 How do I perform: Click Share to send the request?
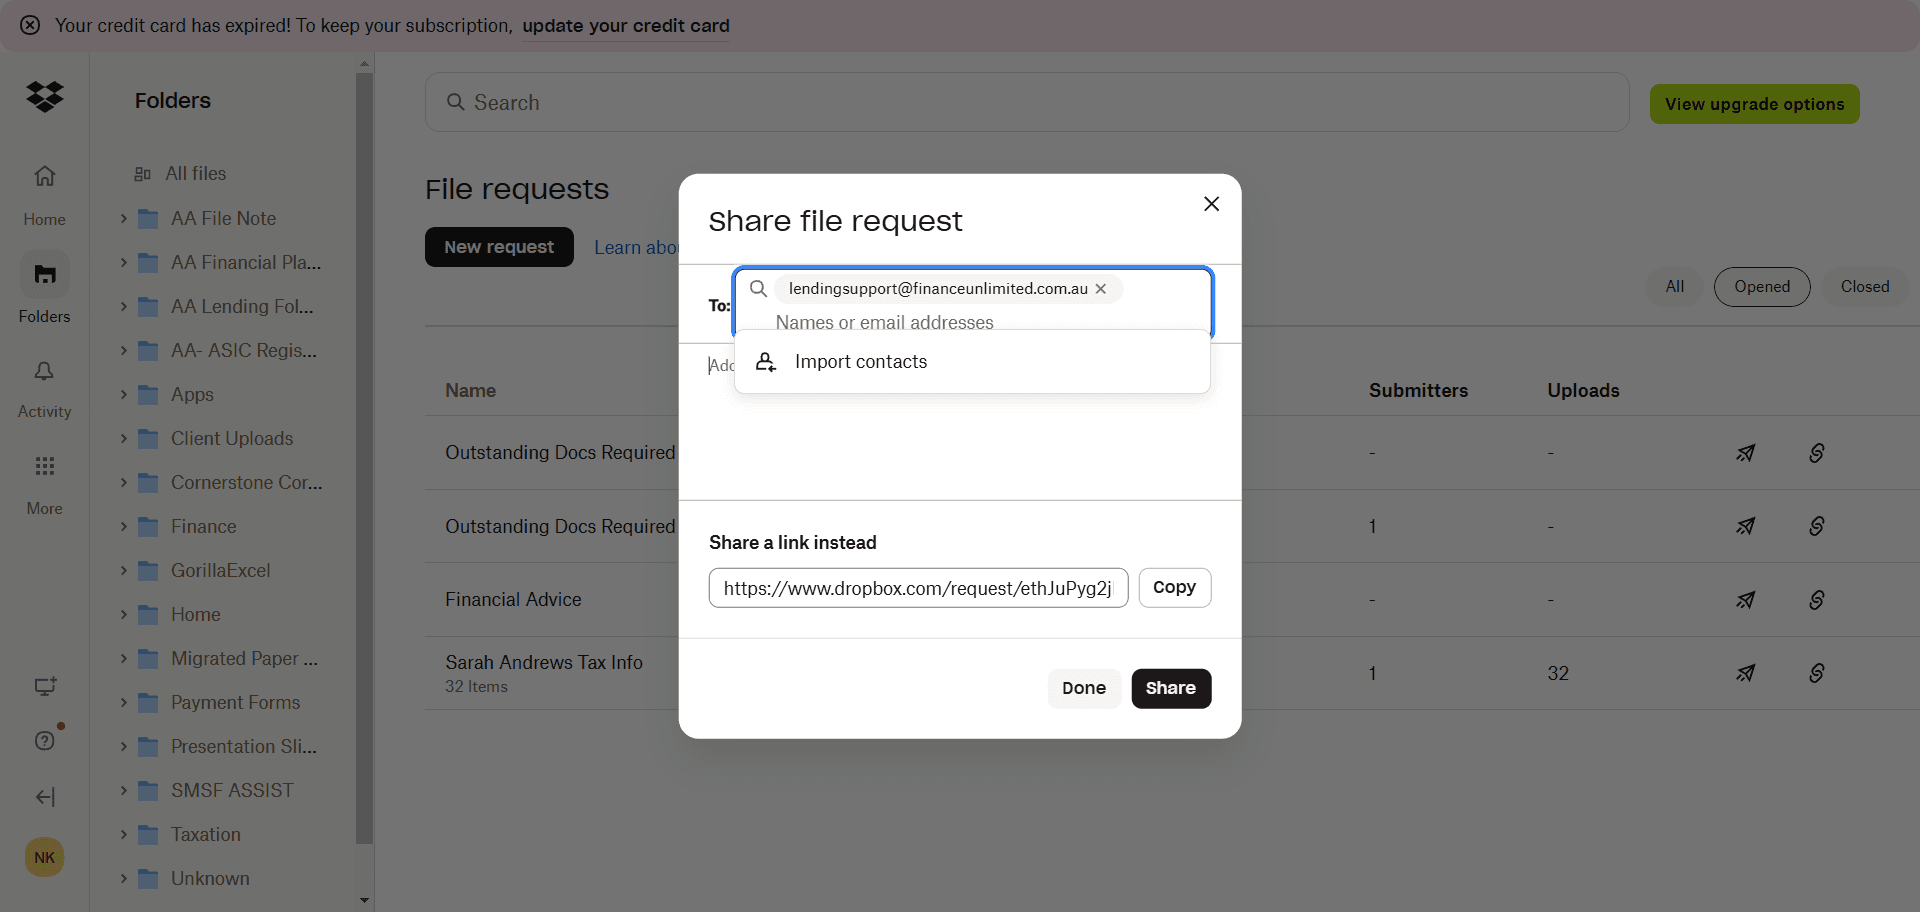point(1171,688)
